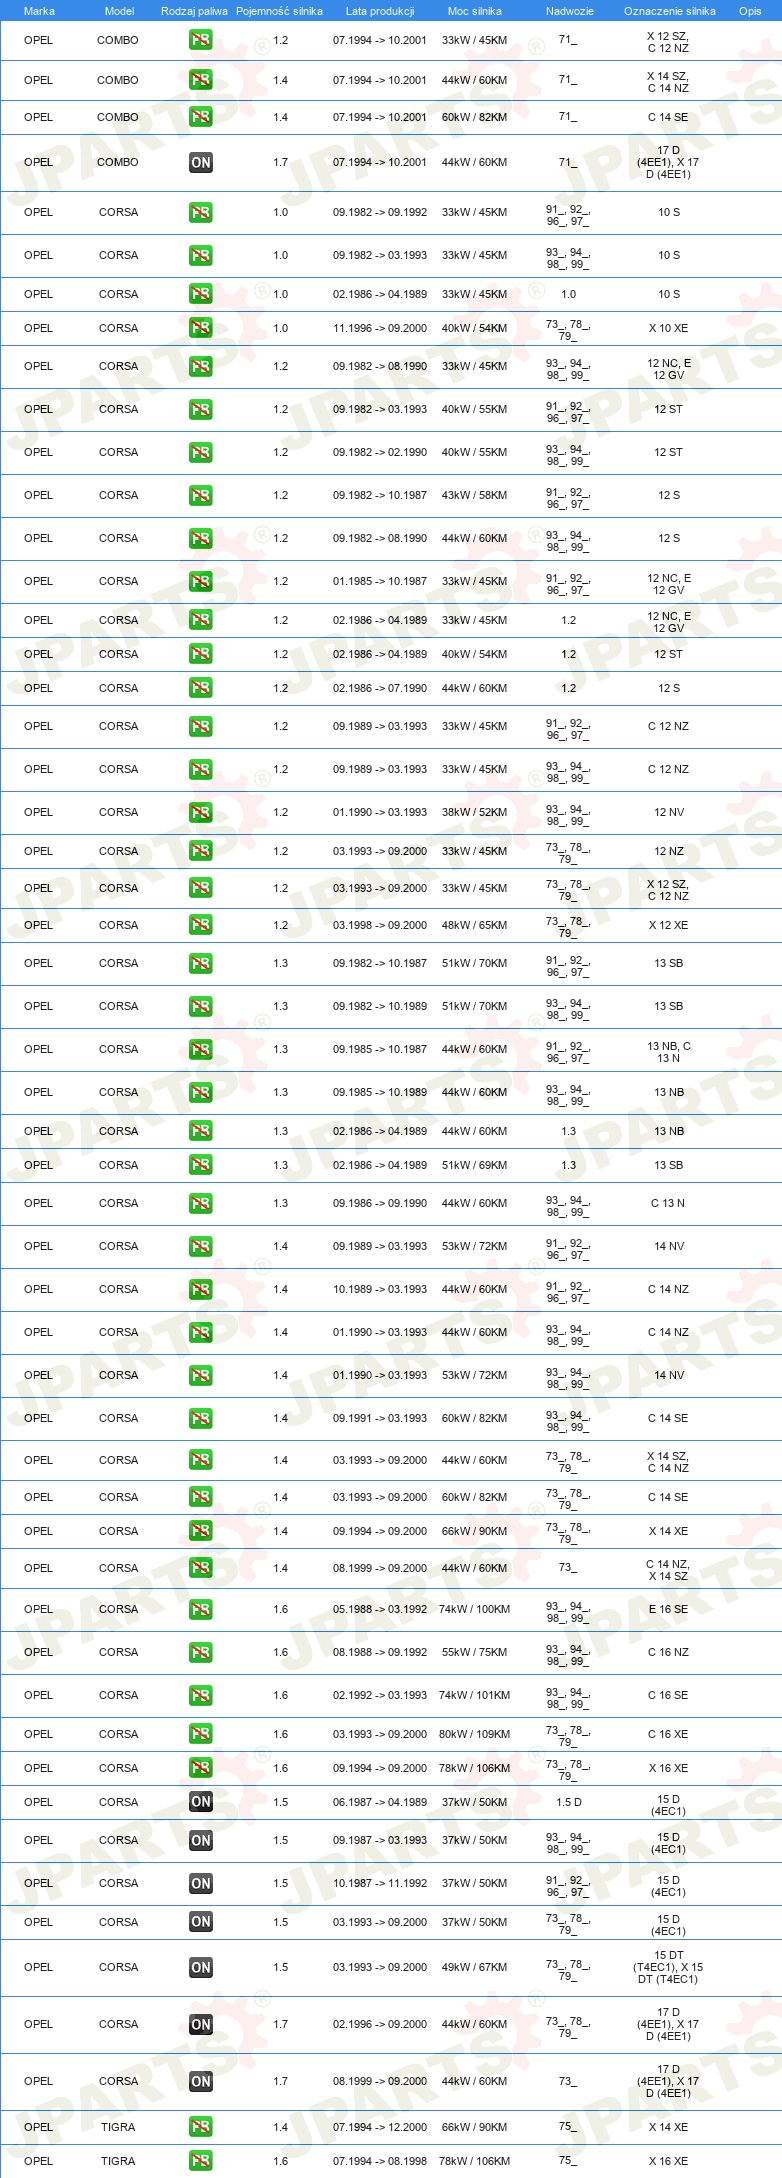Click the '09.1987 -> 03.1993' production years cell
782x2178 pixels.
[x=380, y=1841]
